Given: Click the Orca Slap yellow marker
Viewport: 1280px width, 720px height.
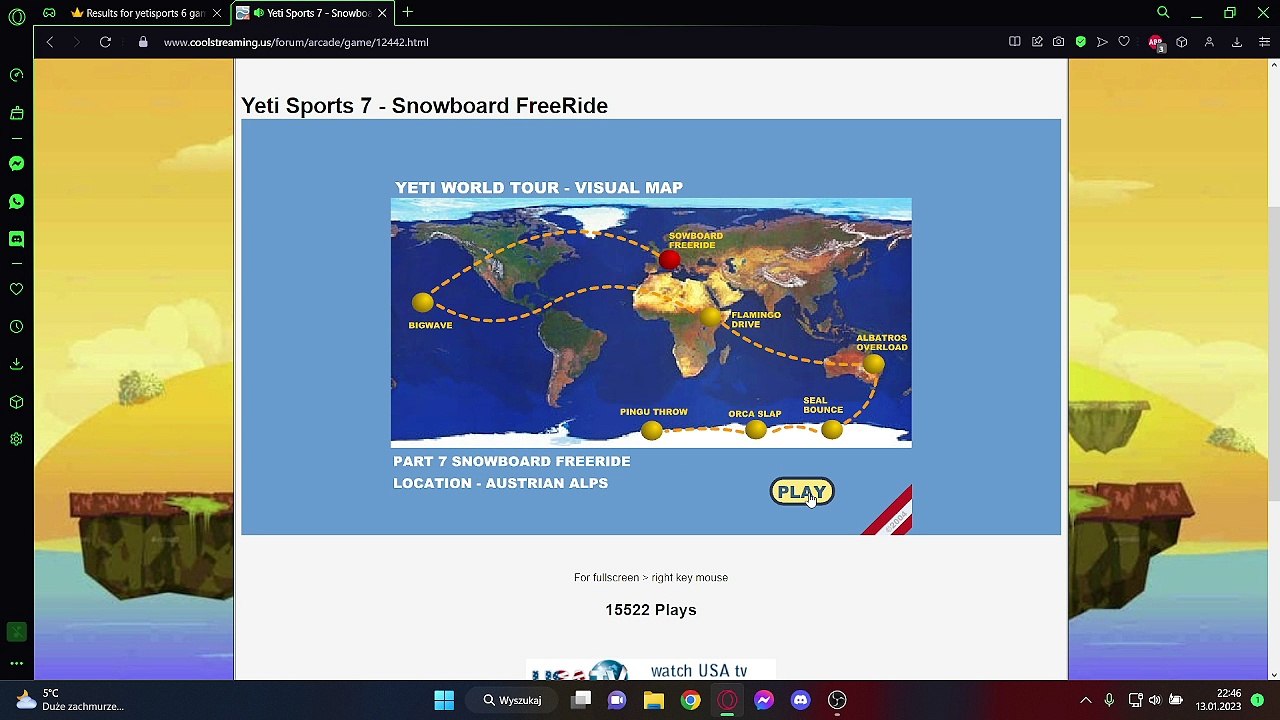Looking at the screenshot, I should (x=756, y=430).
